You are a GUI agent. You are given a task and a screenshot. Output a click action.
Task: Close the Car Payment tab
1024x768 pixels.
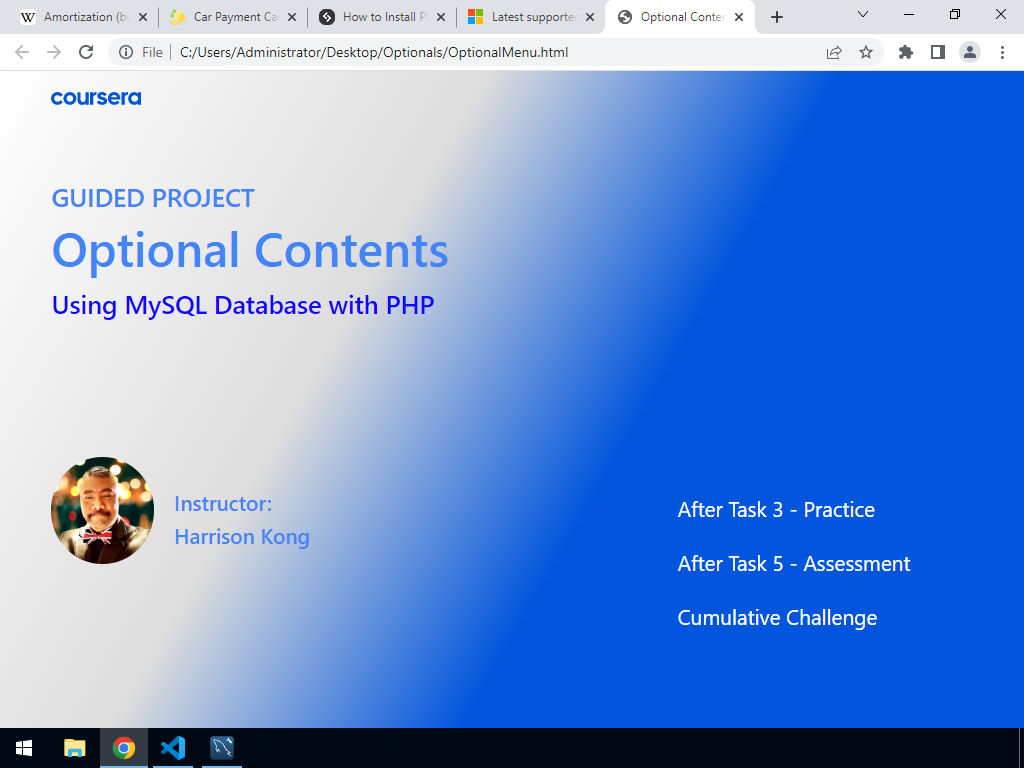click(x=292, y=18)
